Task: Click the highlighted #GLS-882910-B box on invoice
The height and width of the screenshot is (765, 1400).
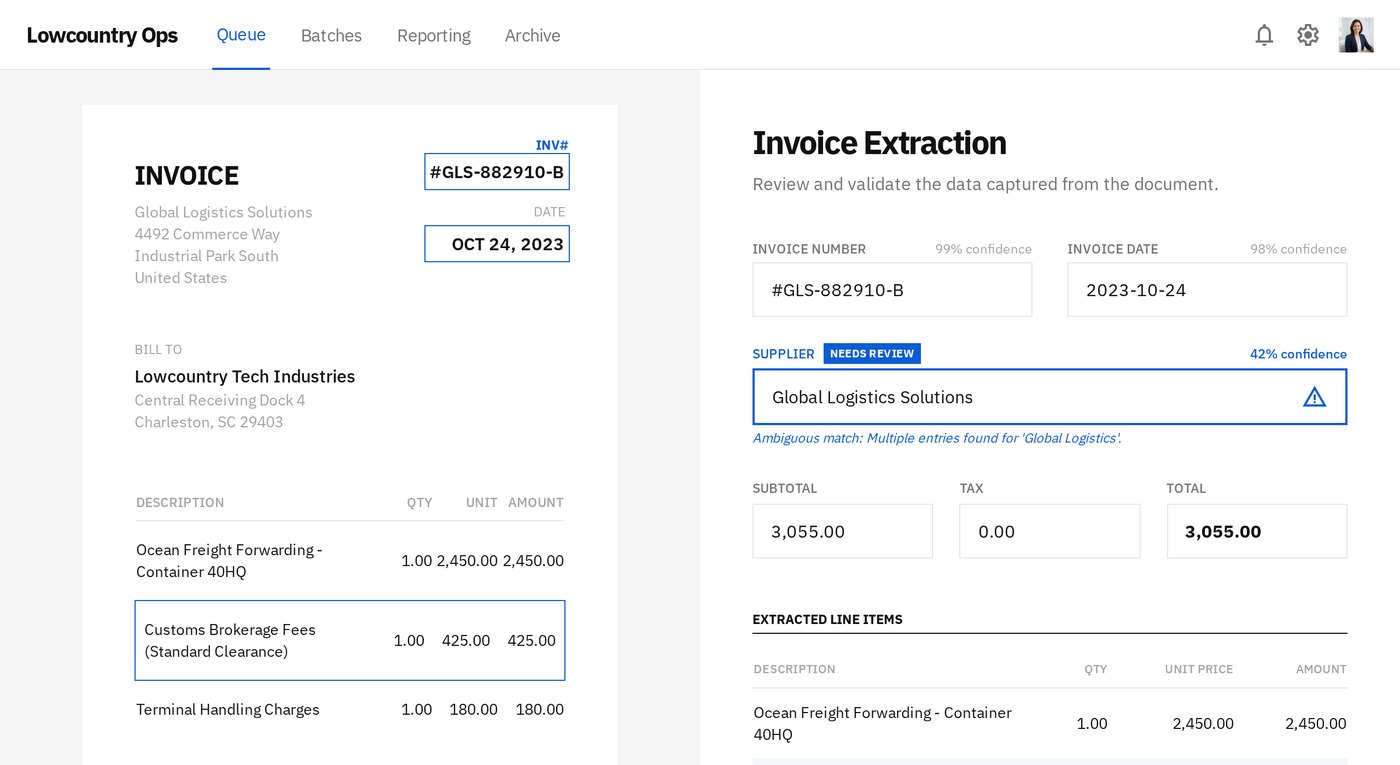Action: (x=497, y=172)
